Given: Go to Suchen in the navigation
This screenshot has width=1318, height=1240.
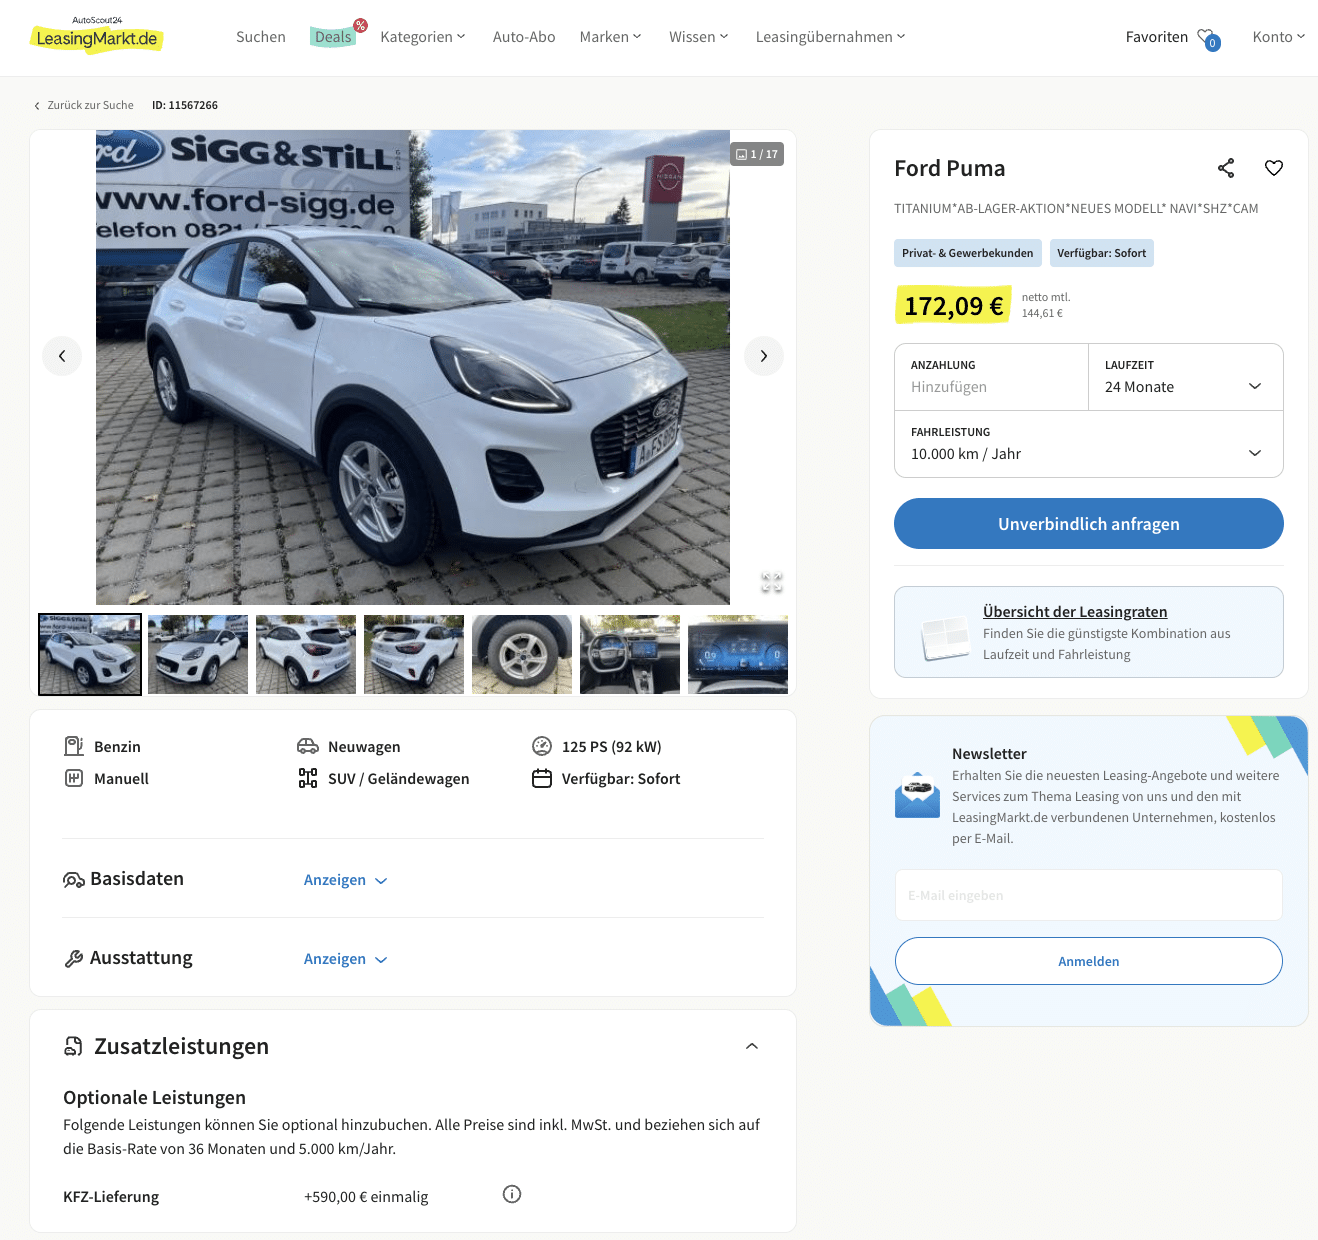Looking at the screenshot, I should click(x=261, y=37).
